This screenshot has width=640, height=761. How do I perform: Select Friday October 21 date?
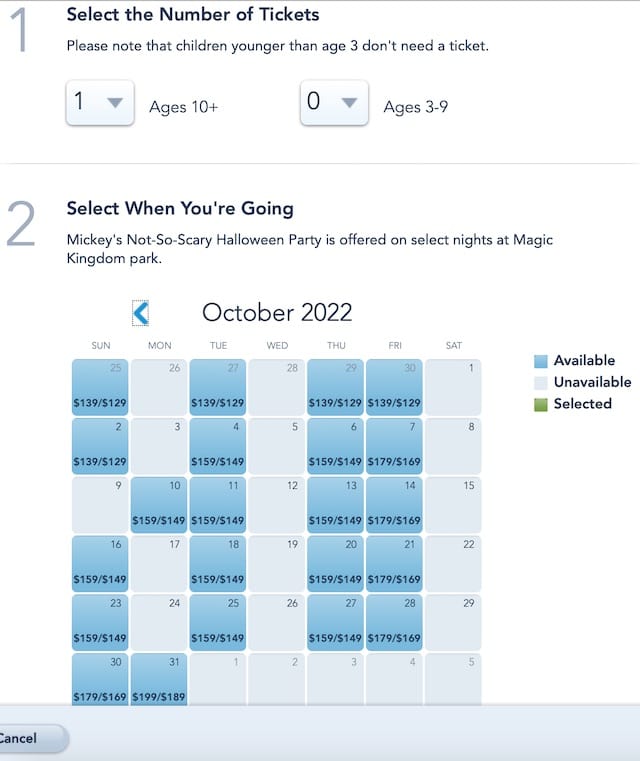tap(394, 563)
